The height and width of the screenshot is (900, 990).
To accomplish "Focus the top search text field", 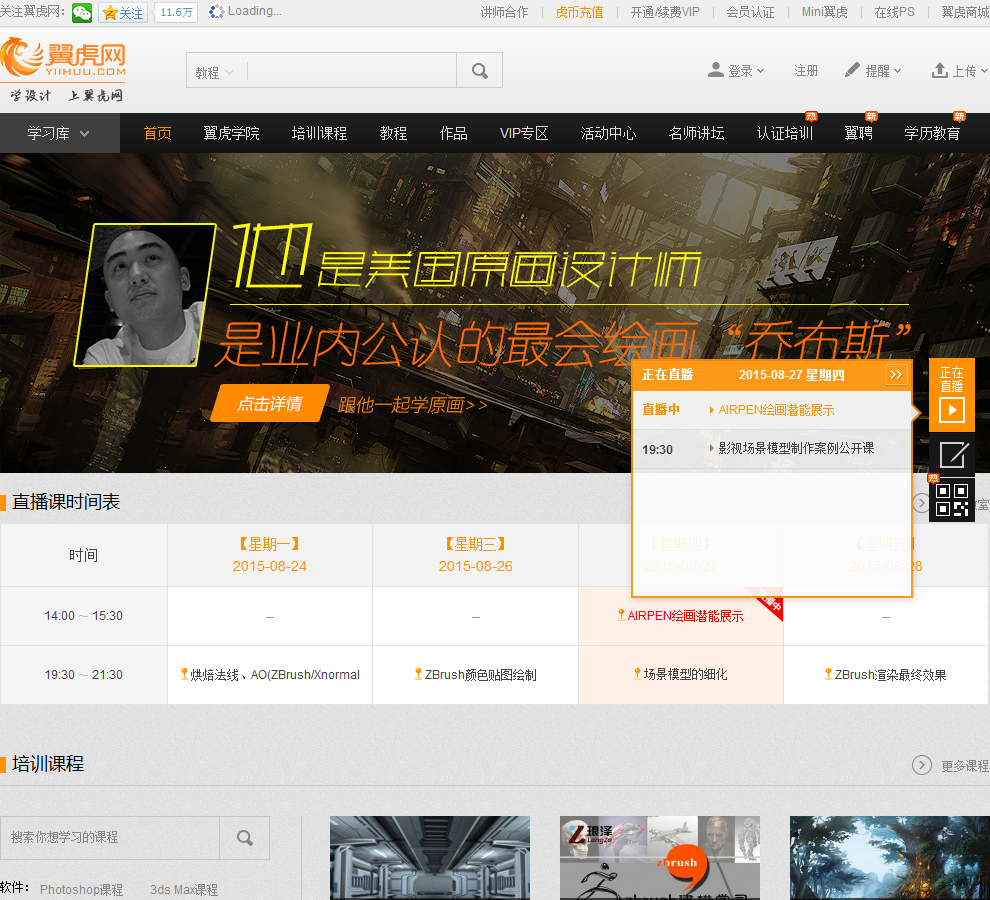I will point(351,70).
